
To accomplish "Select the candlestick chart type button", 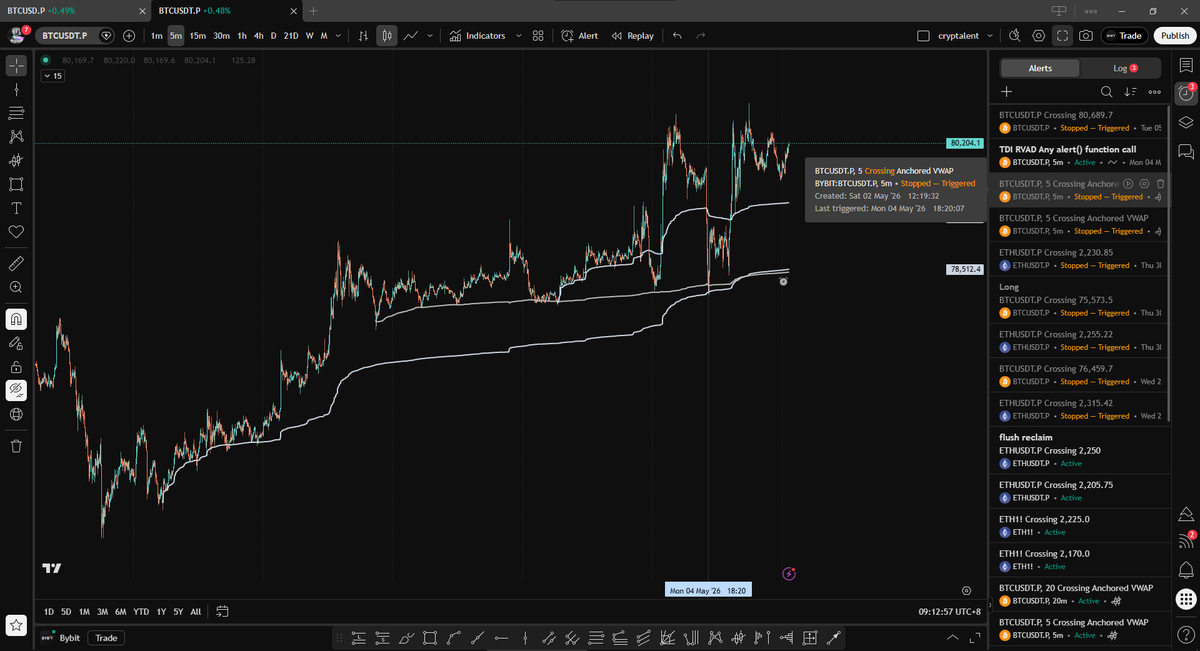I will pyautogui.click(x=386, y=35).
